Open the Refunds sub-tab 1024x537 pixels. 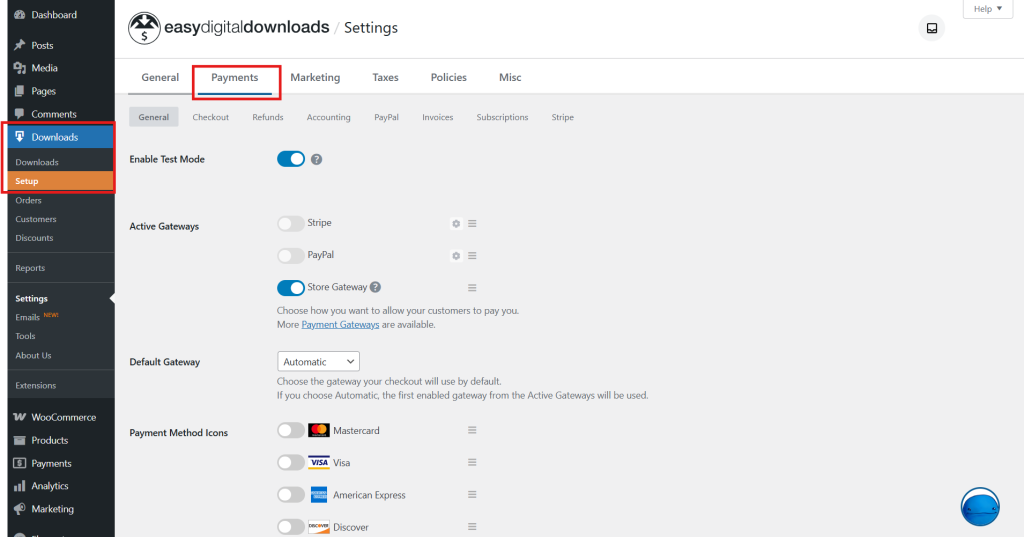[x=268, y=117]
